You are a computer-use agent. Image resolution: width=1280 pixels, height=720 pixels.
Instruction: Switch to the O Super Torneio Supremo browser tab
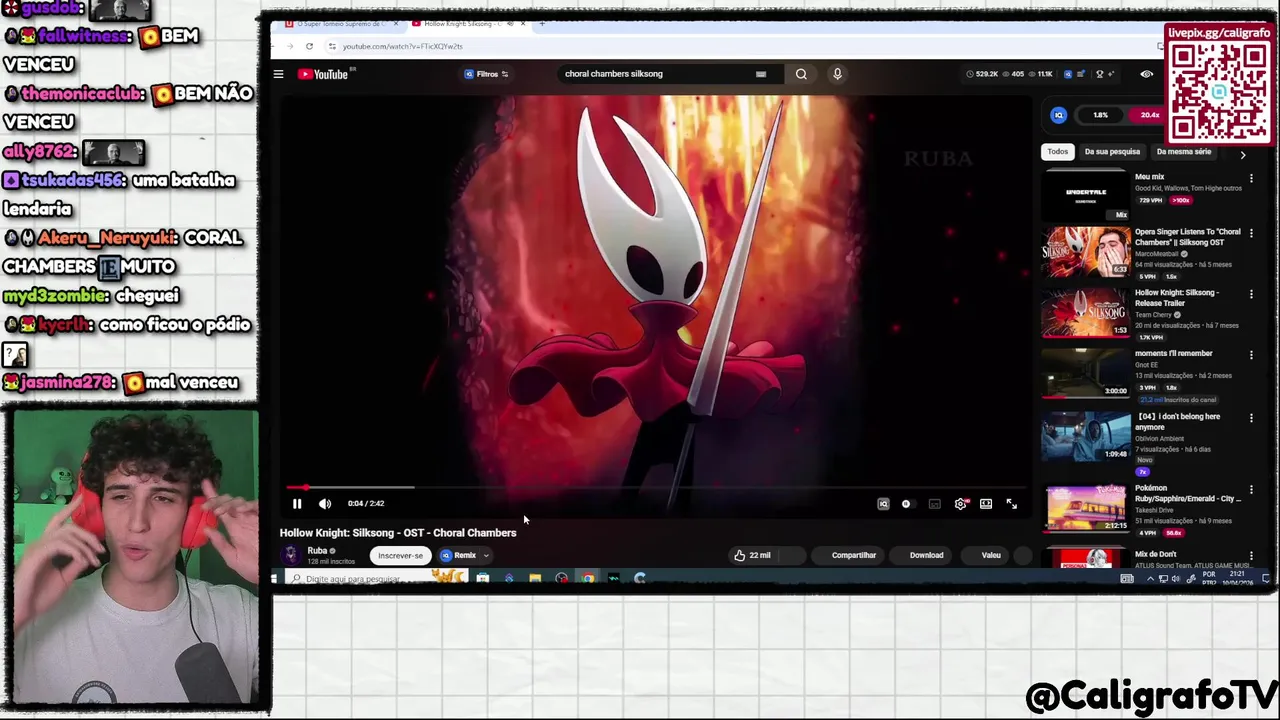point(340,24)
